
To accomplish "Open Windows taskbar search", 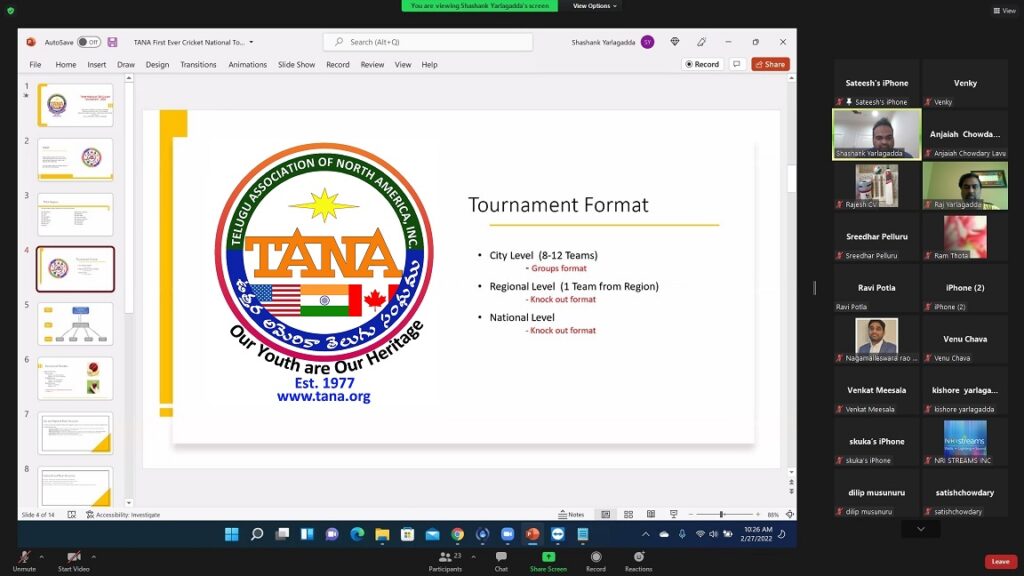I will [257, 534].
